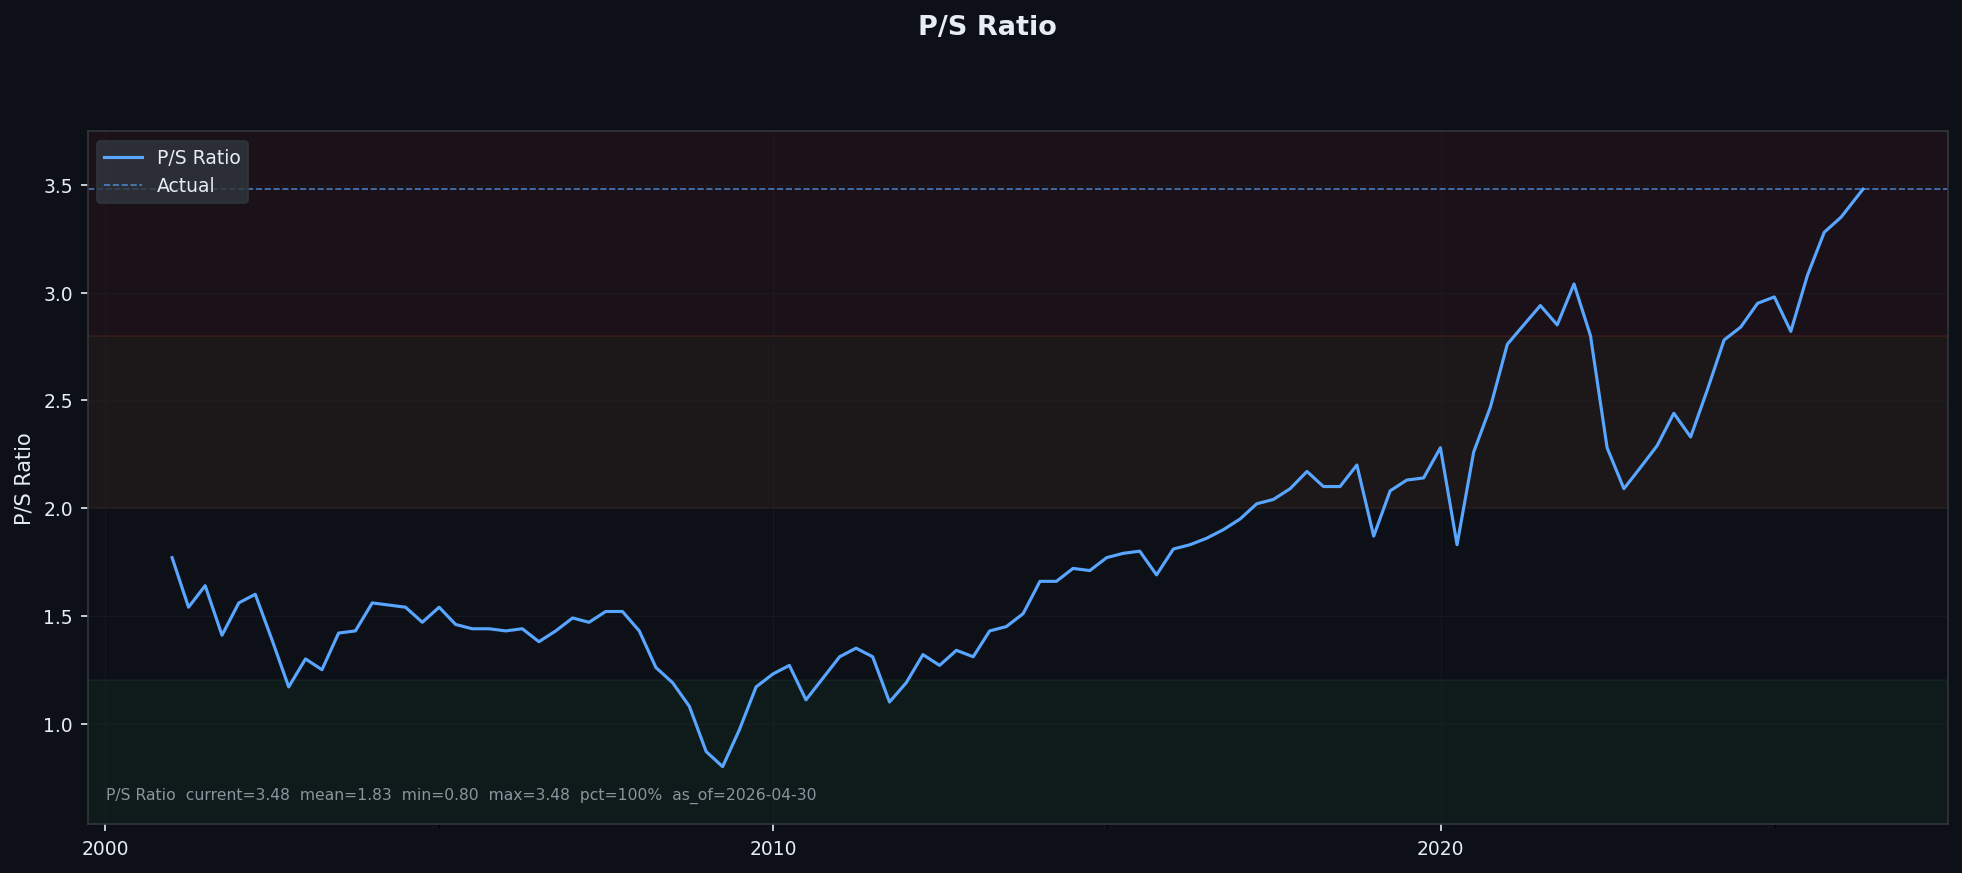Select the 2.0 y-axis tick label
The height and width of the screenshot is (873, 1962).
click(x=59, y=509)
